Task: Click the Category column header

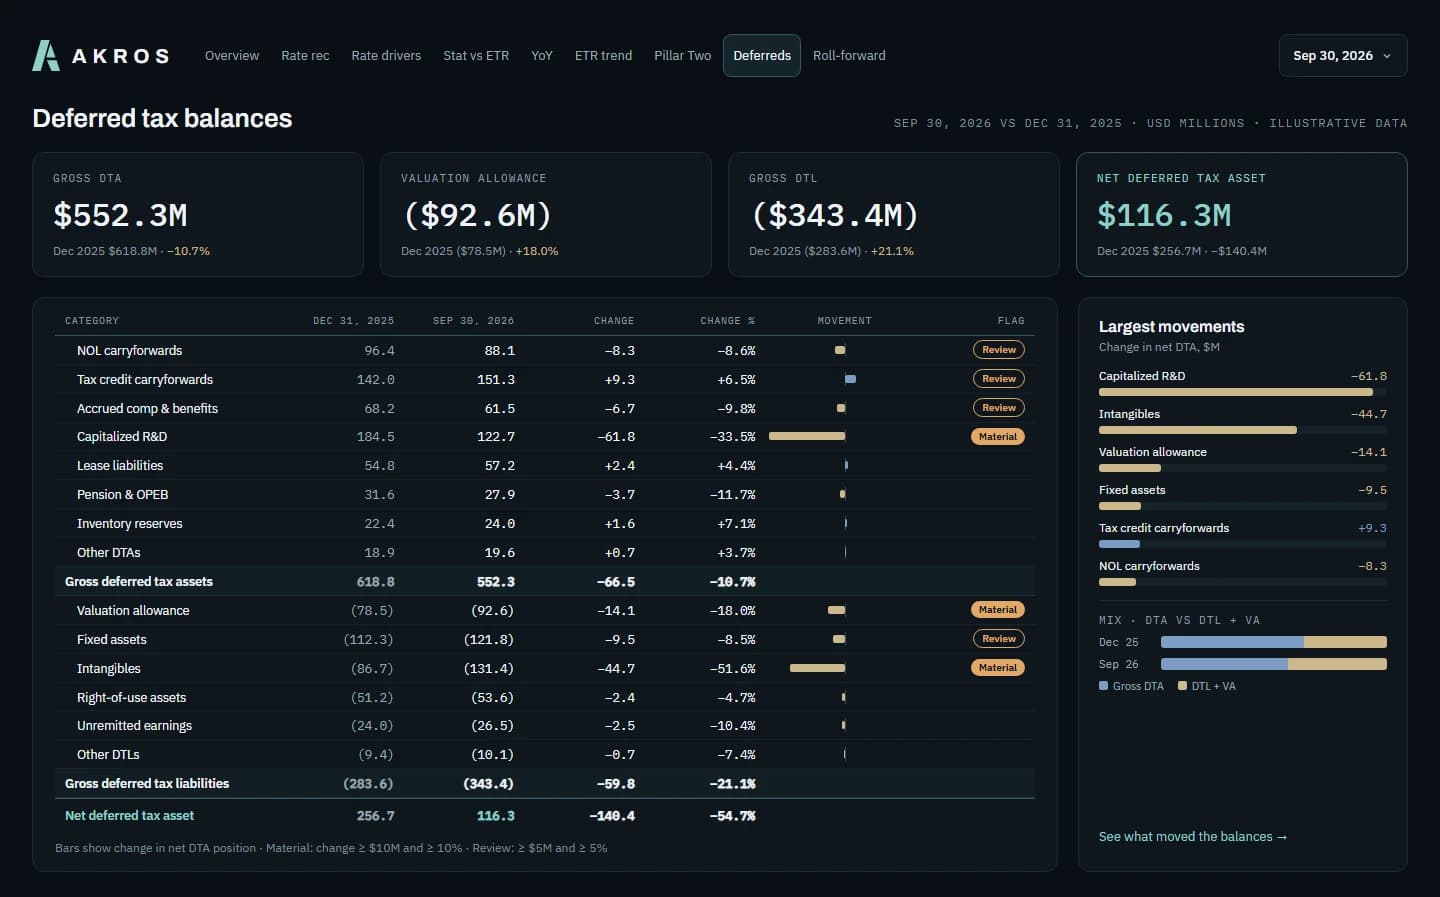Action: coord(92,321)
